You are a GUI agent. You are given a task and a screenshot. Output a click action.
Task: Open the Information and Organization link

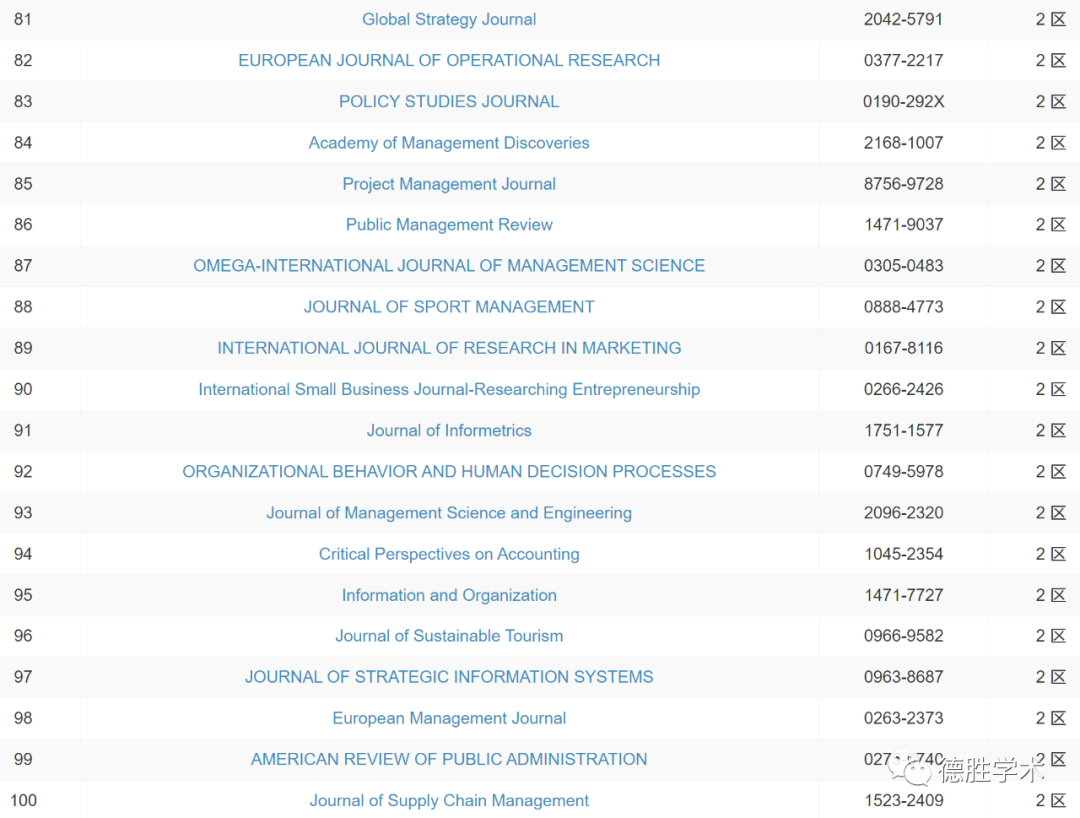(449, 595)
